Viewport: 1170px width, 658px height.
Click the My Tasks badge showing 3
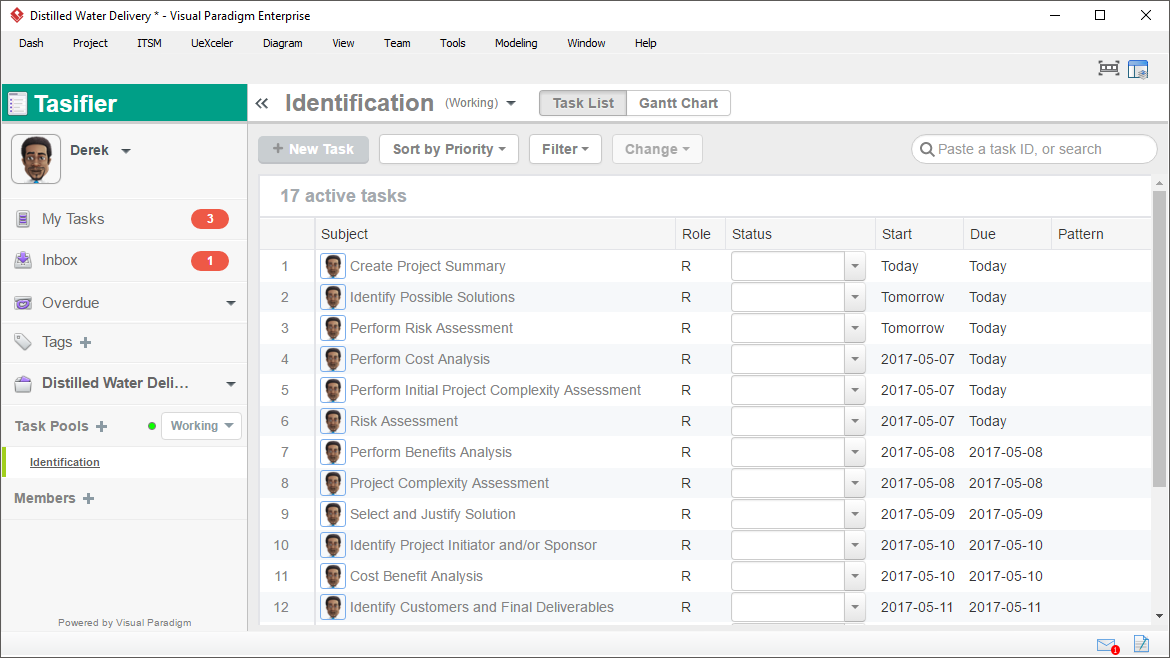point(210,219)
